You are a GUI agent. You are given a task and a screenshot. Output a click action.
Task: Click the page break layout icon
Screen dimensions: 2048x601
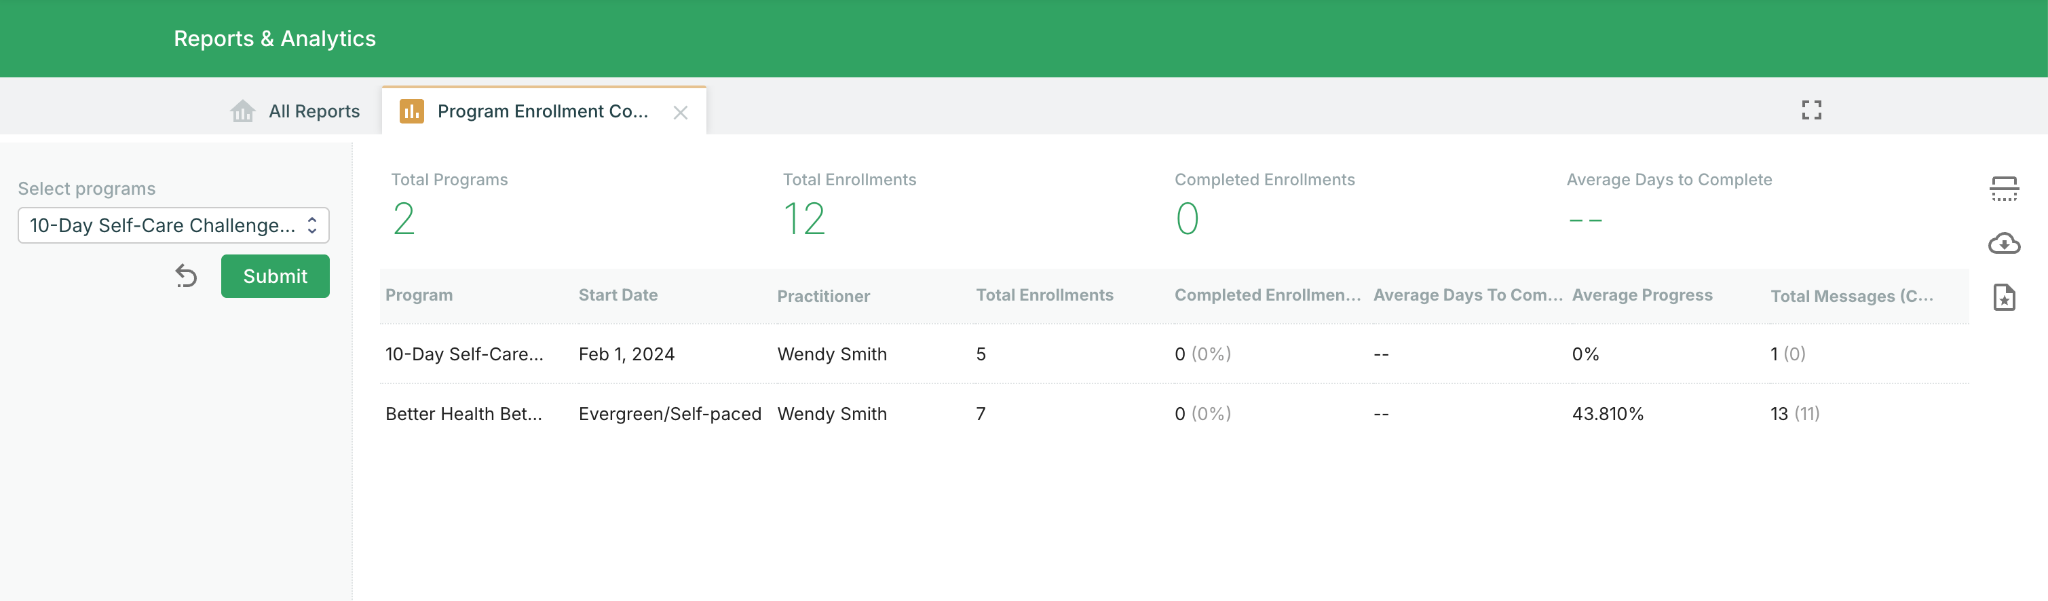(2004, 189)
